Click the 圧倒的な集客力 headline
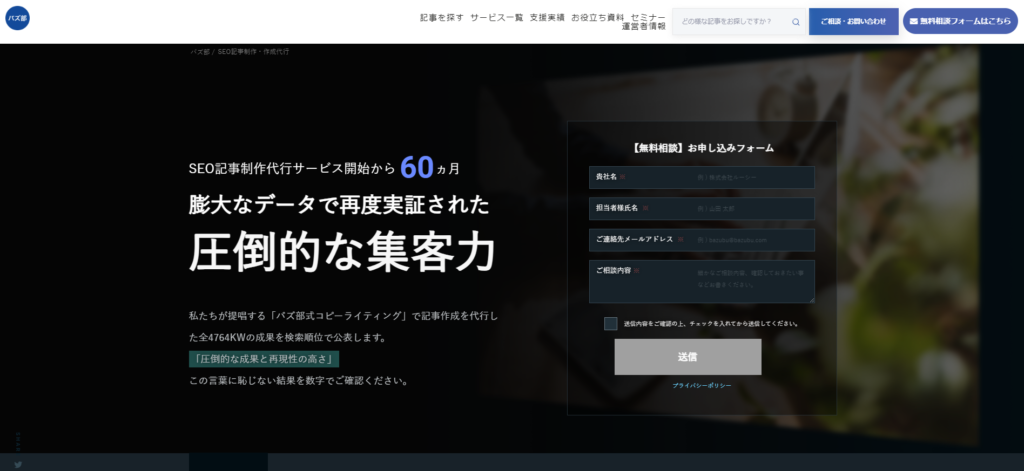The image size is (1024, 471). click(342, 252)
